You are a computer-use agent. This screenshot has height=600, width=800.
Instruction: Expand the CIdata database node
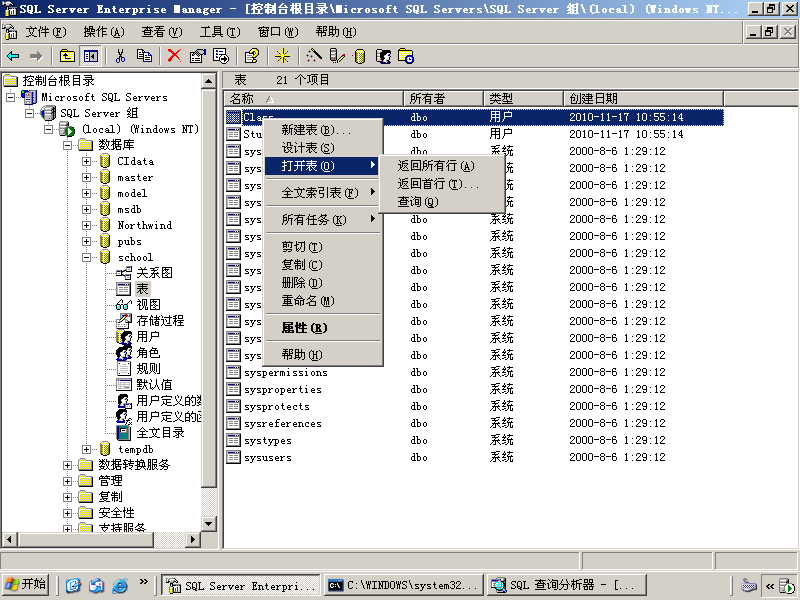point(87,161)
